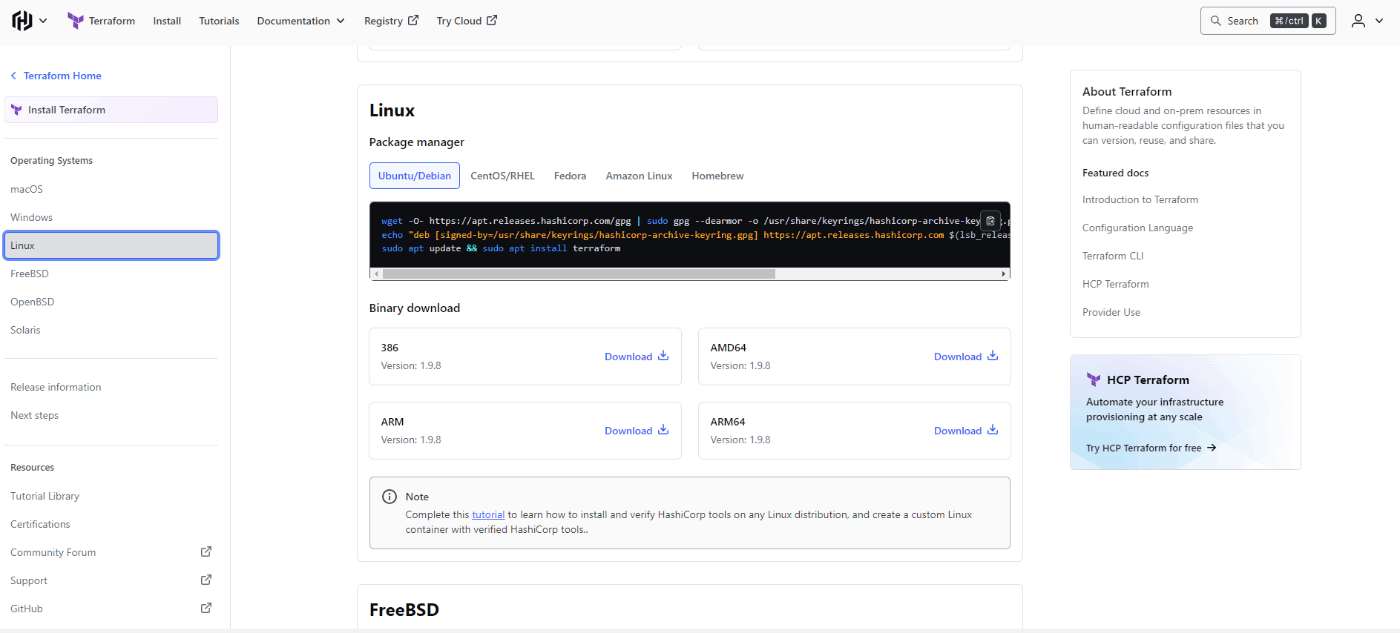Click Try HCP Terraform for free
Screen dimensions: 1400x633
pos(1151,448)
